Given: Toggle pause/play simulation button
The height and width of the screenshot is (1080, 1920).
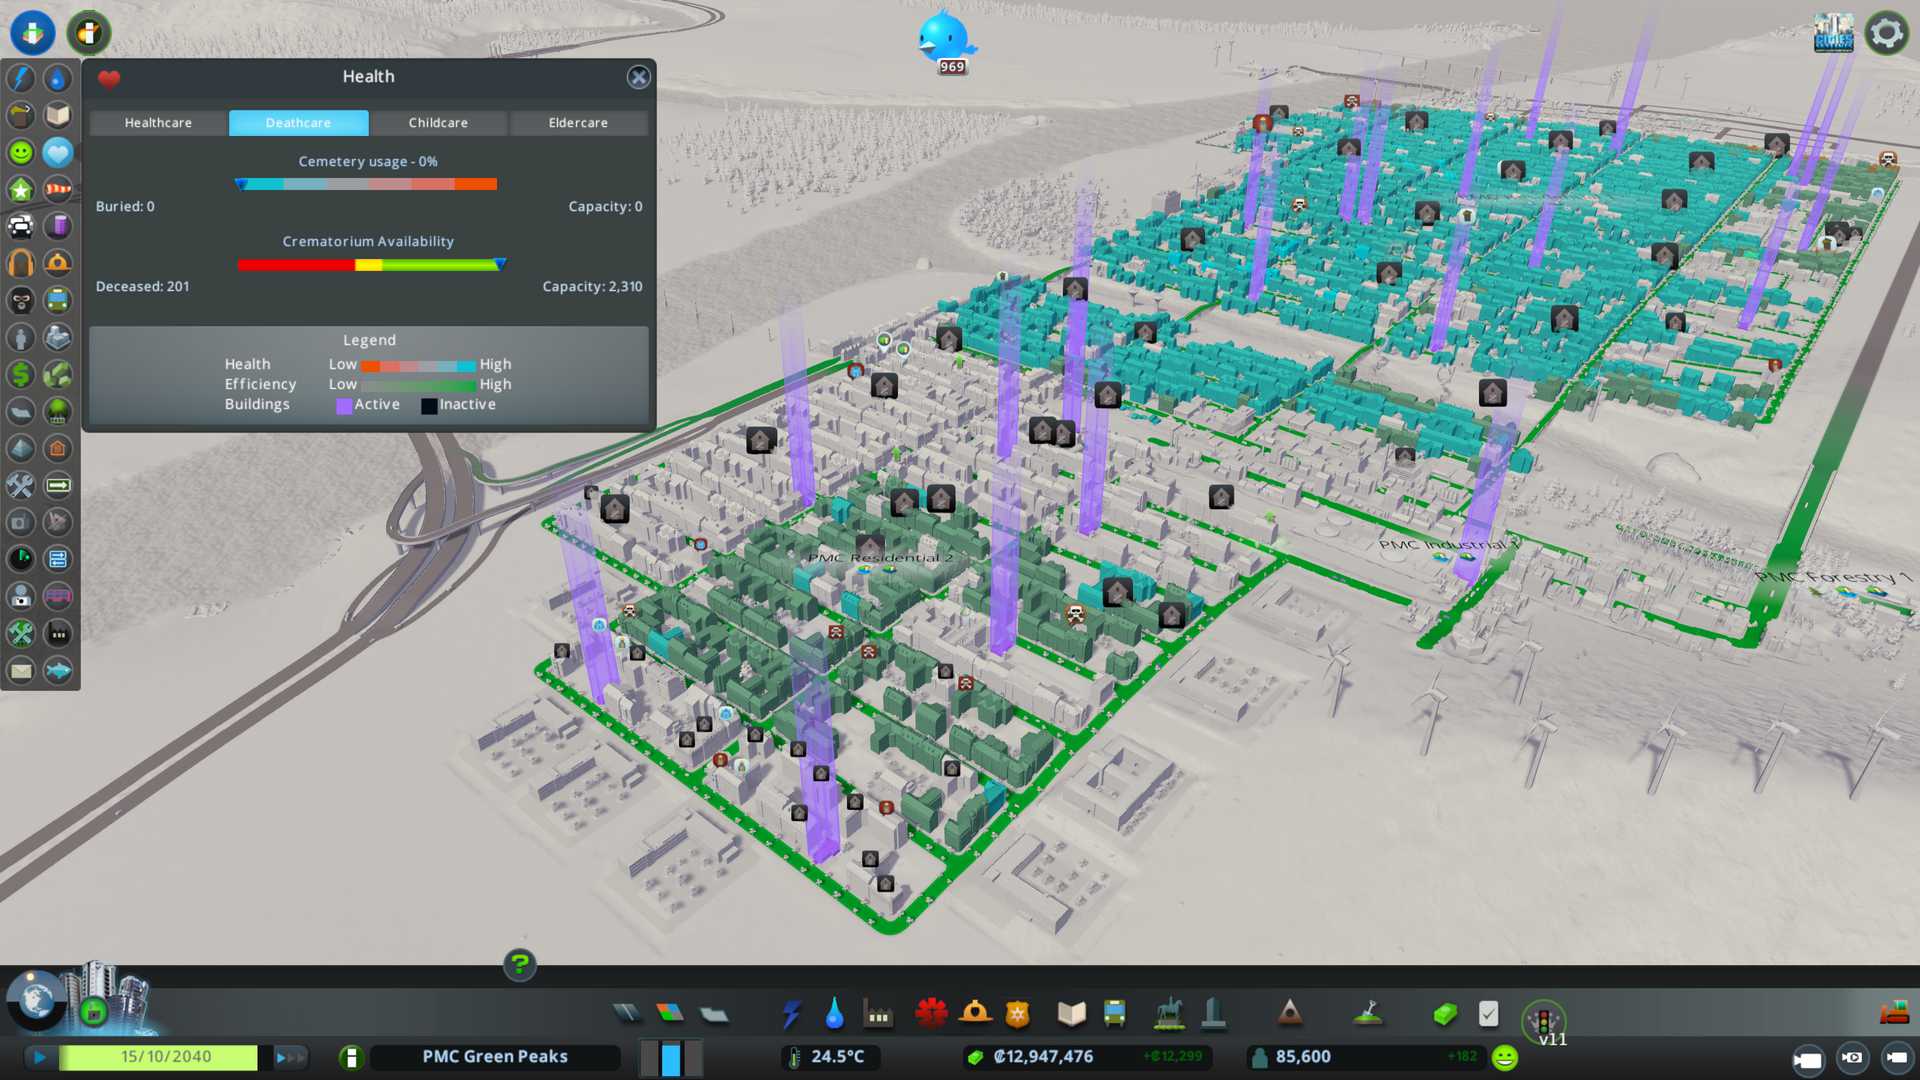Looking at the screenshot, I should [x=40, y=1057].
